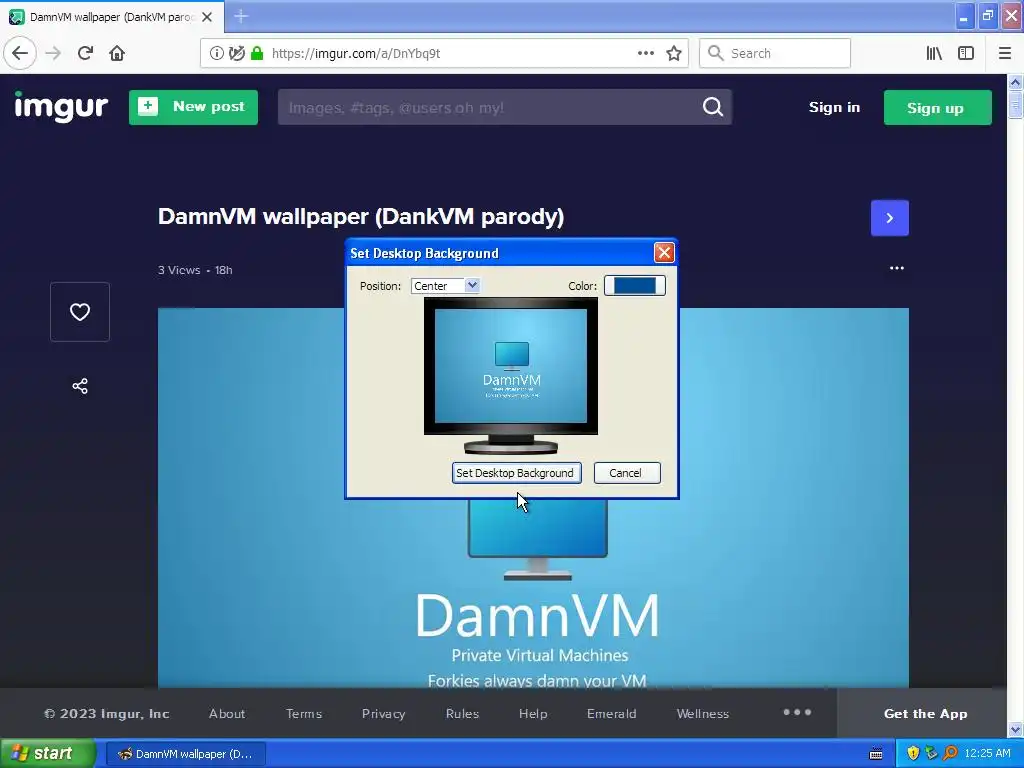Close the DamnVM wallpaper tab
This screenshot has width=1024, height=768.
click(207, 17)
